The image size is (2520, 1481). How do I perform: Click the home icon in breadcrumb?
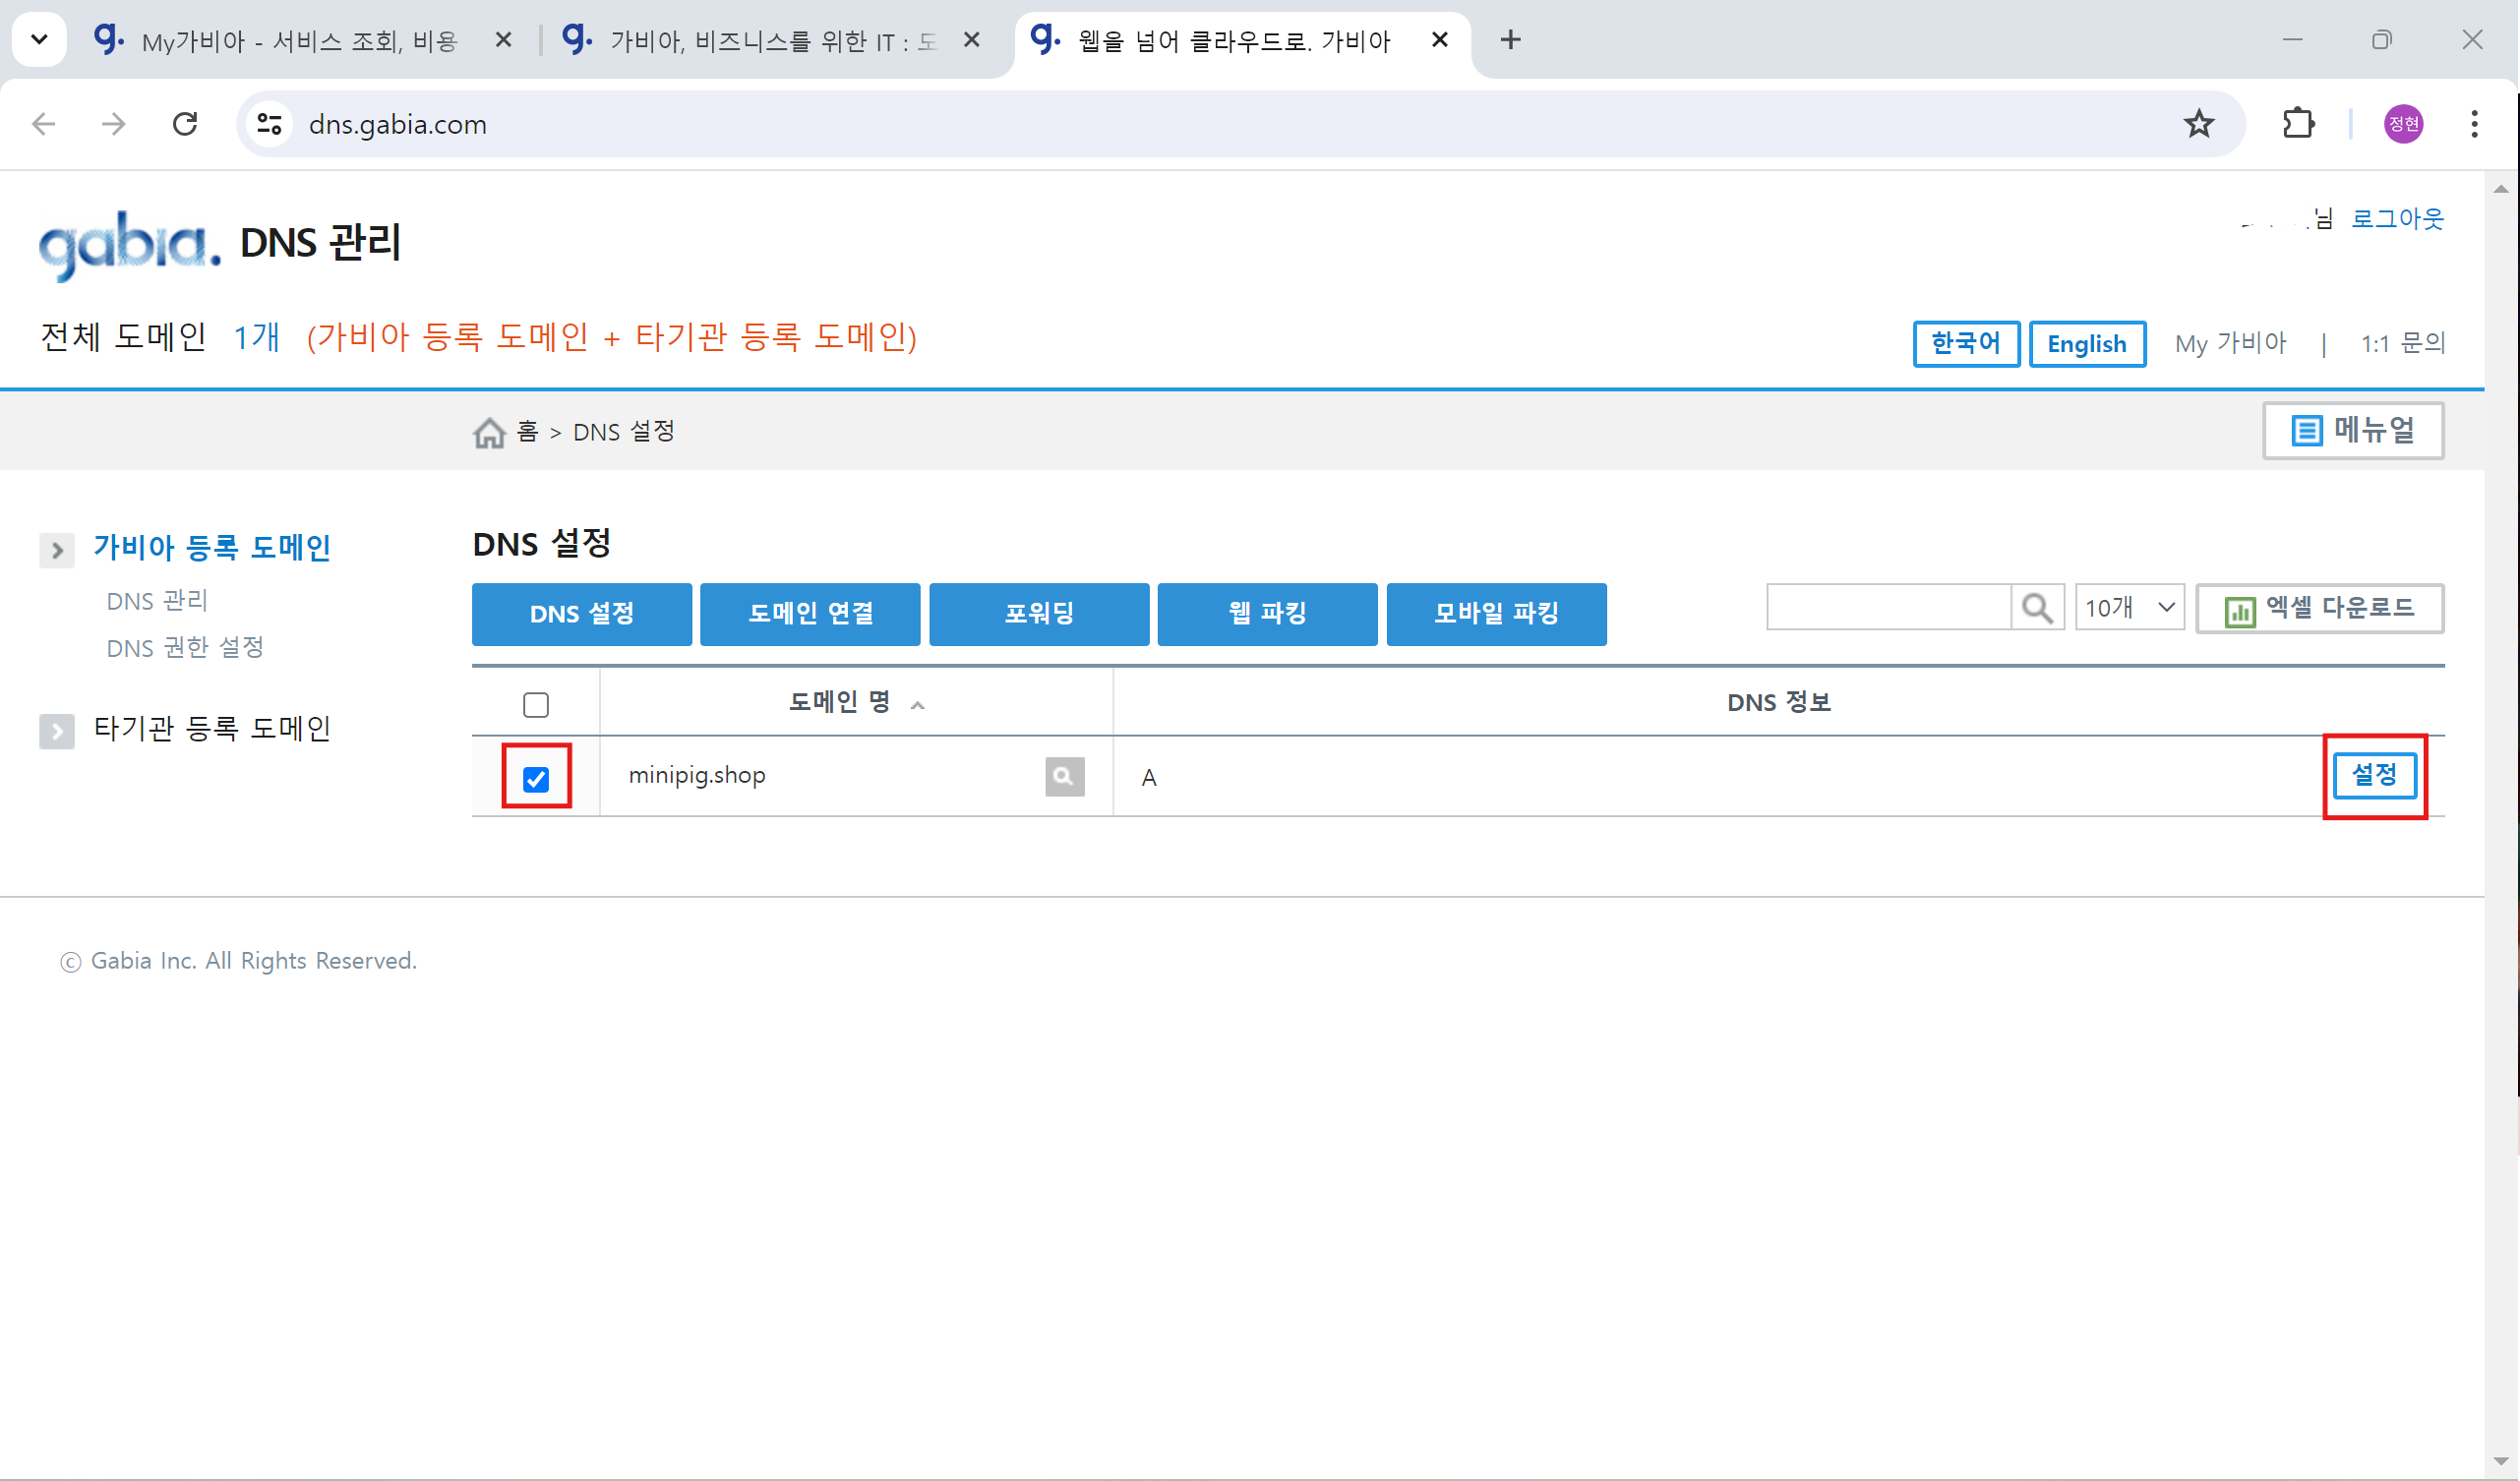(x=489, y=433)
